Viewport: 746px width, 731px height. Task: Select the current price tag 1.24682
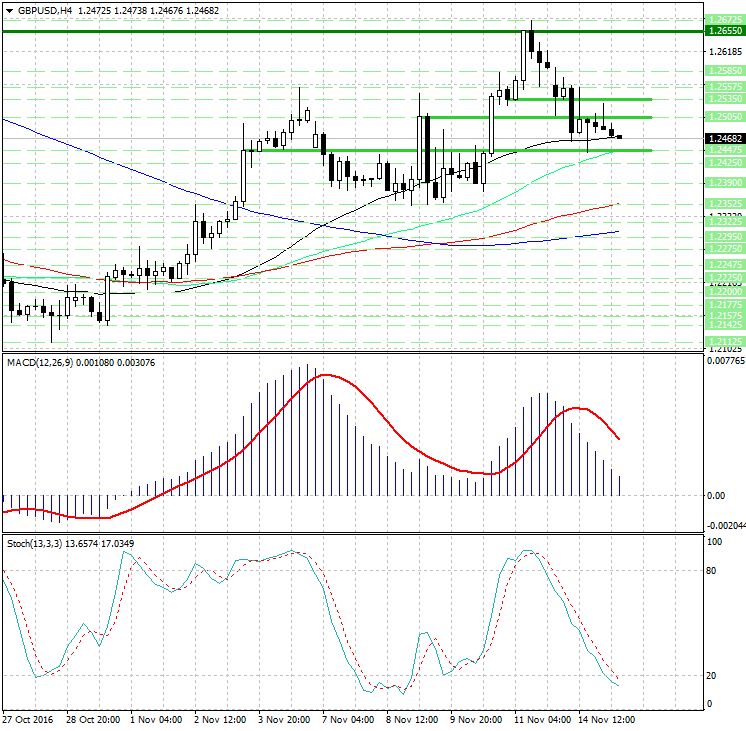[x=723, y=138]
